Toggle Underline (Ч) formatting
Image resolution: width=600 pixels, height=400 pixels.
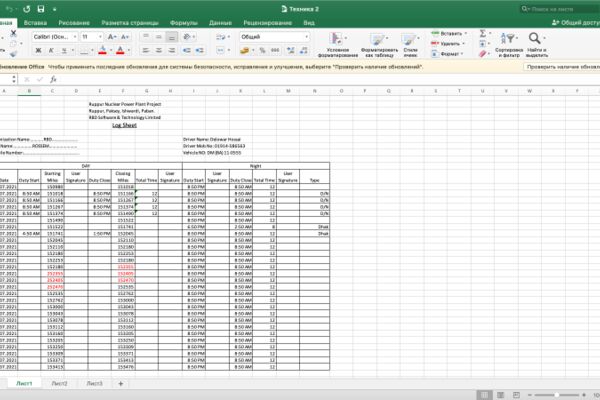click(x=64, y=50)
